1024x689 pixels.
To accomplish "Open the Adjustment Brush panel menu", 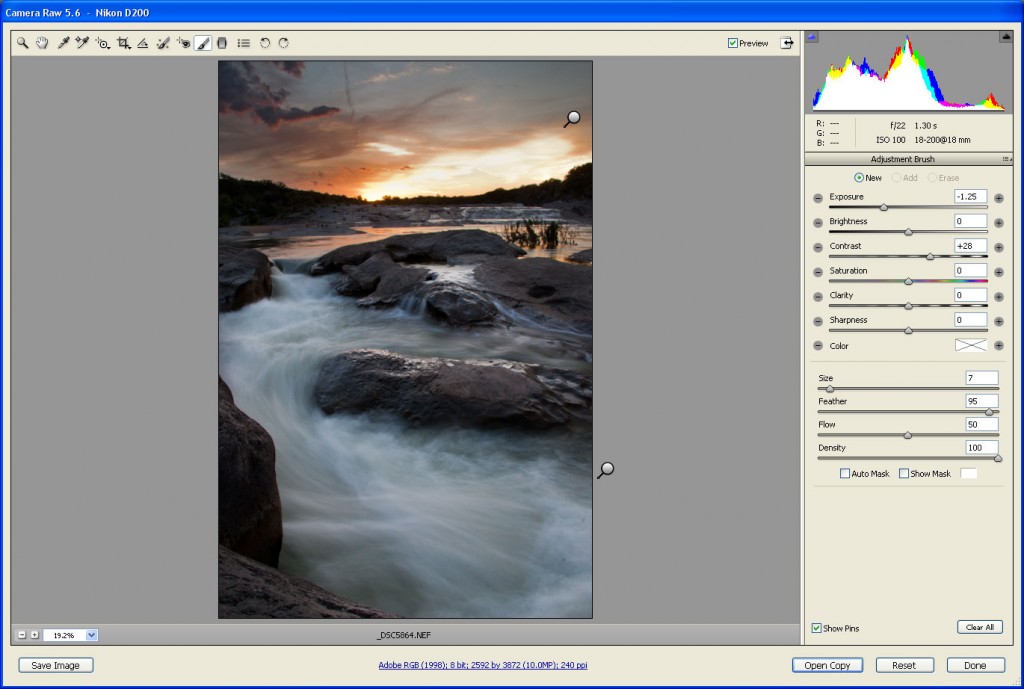I will [1006, 160].
